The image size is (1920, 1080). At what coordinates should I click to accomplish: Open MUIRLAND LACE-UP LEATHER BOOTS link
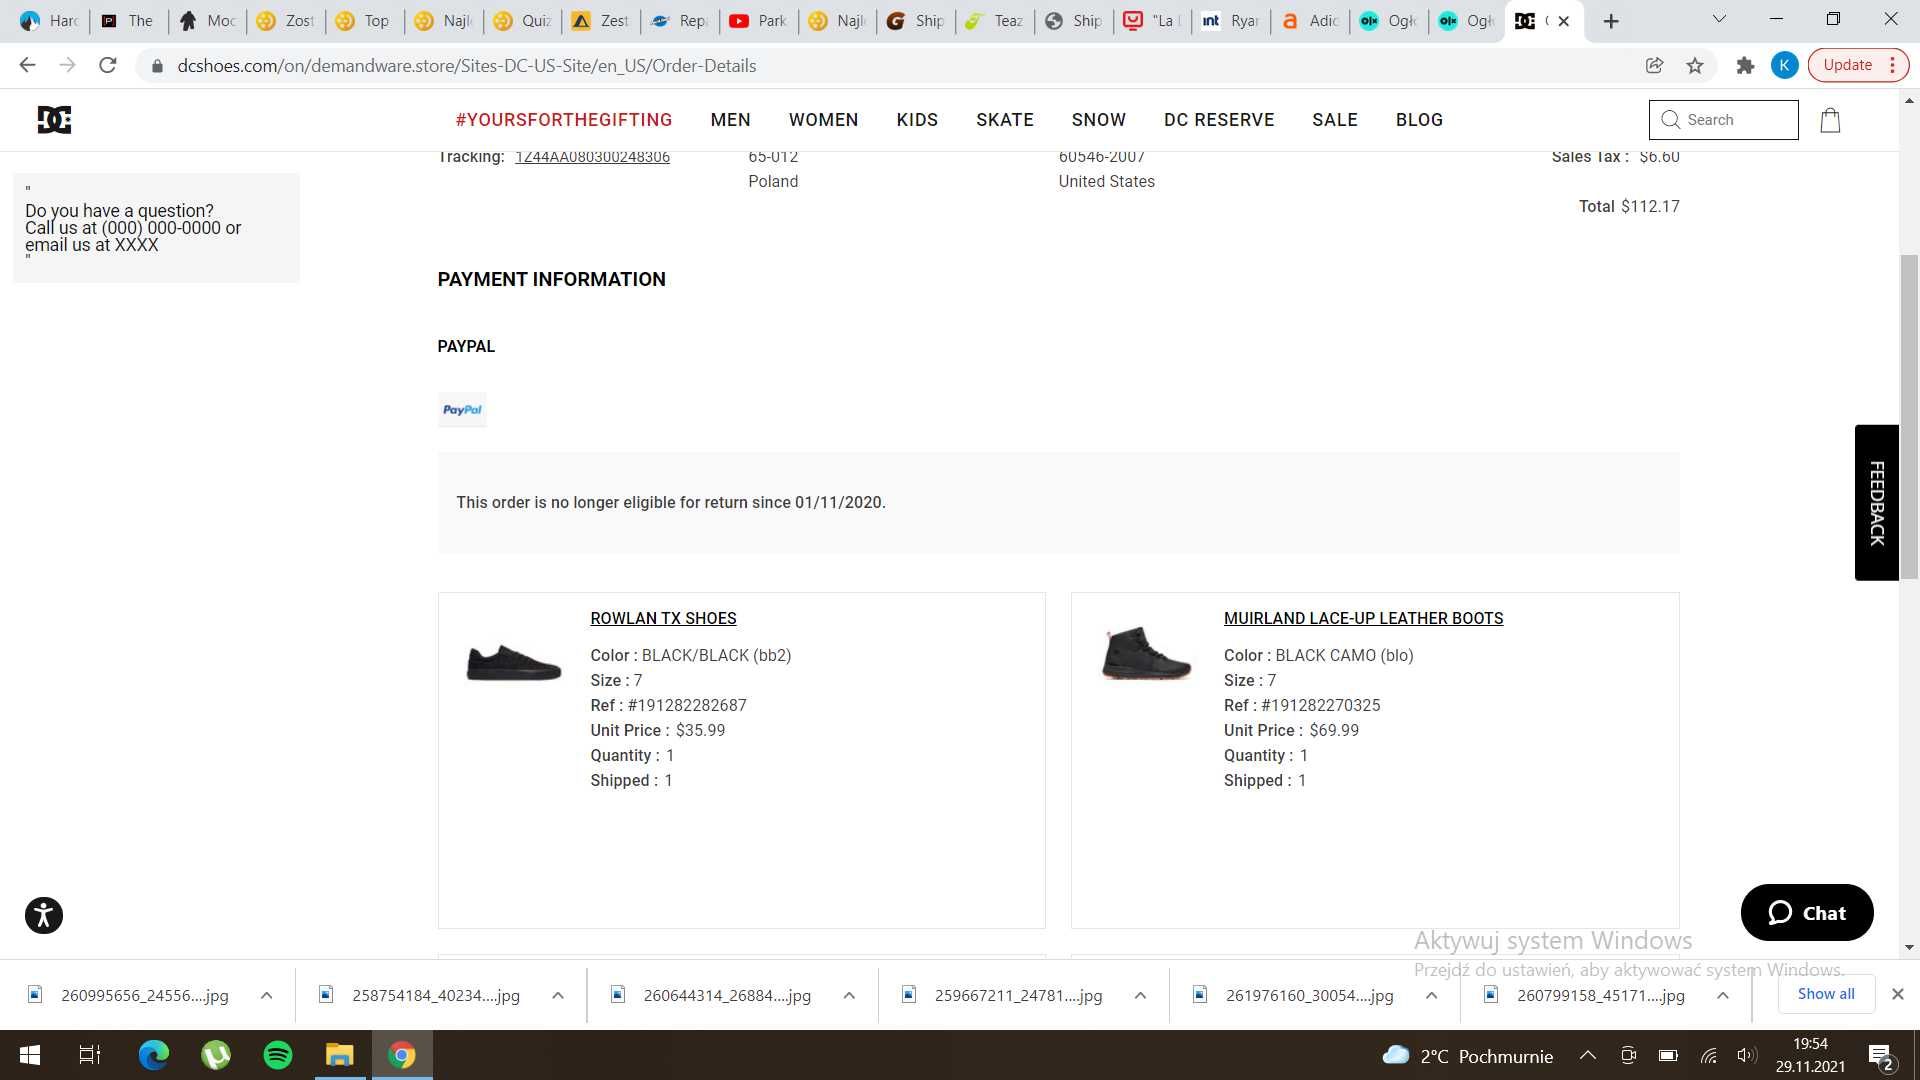(1363, 618)
